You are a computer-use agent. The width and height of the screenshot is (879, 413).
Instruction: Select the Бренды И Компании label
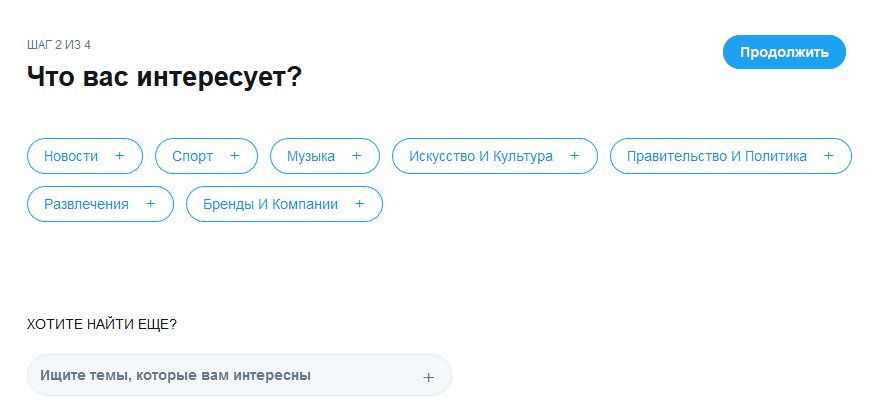click(x=270, y=204)
